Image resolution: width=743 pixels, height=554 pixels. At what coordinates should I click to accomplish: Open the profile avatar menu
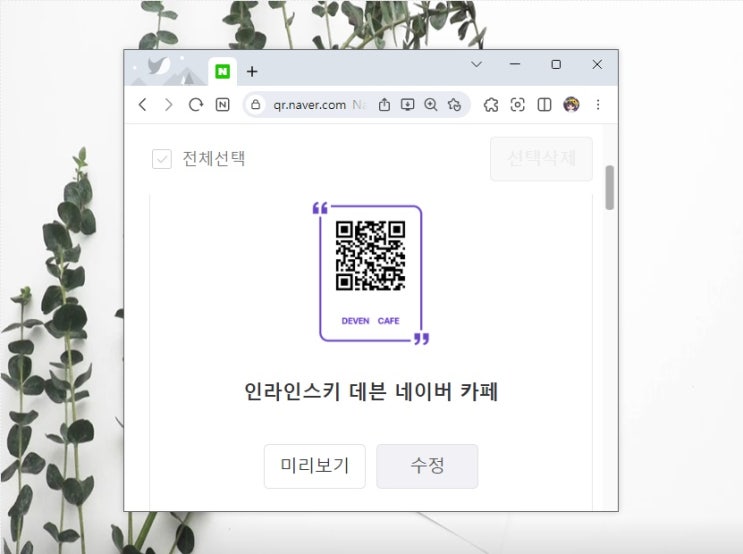click(571, 104)
